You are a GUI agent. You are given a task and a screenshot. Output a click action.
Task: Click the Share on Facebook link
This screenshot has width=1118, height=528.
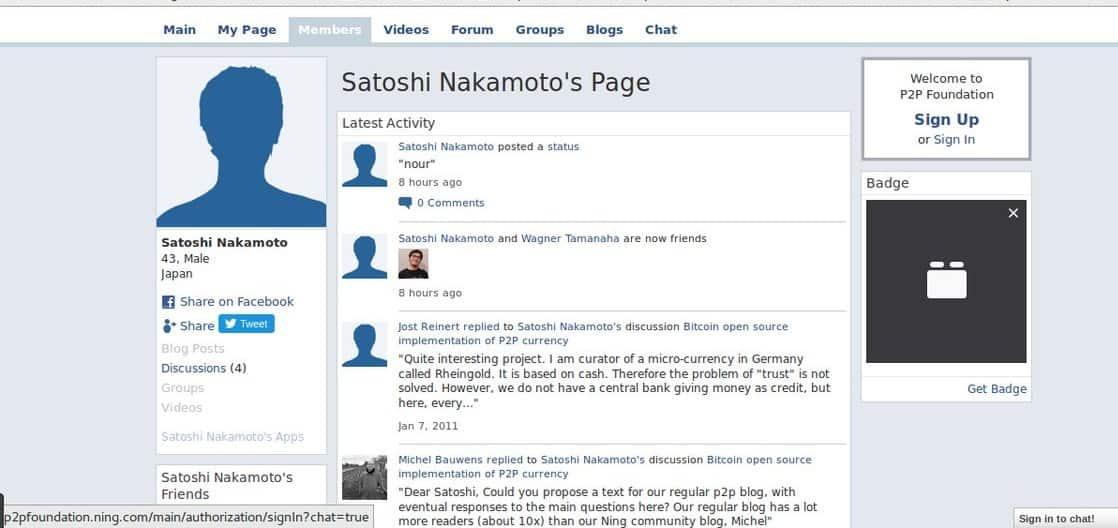(237, 301)
